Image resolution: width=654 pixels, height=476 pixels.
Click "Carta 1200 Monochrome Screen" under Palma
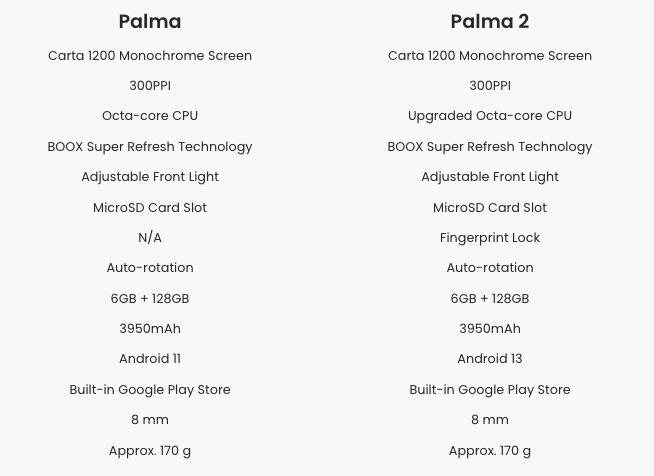point(150,56)
